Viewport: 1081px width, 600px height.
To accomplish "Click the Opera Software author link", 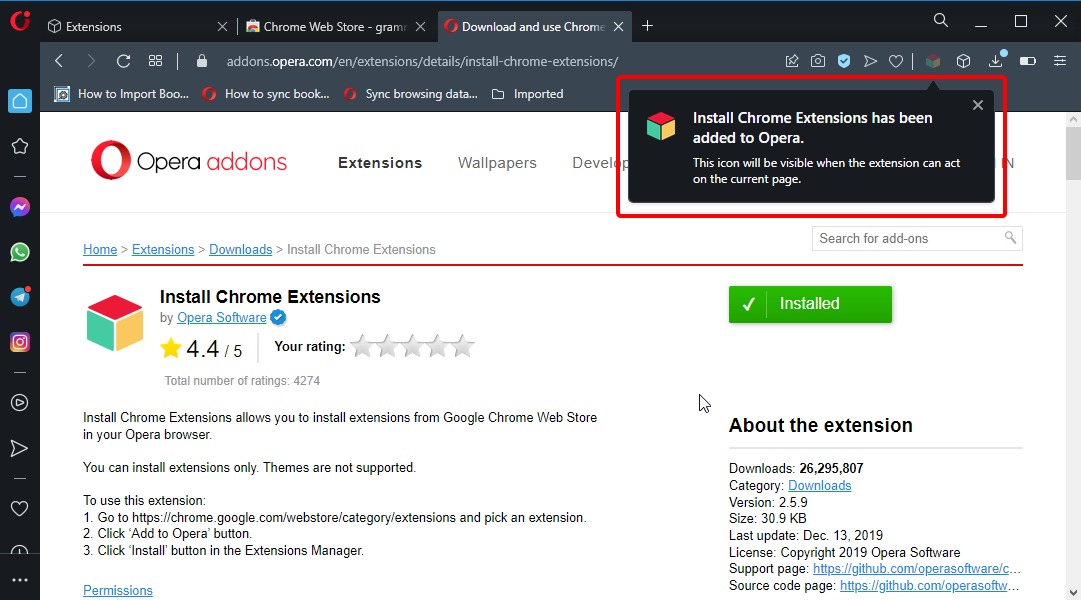I will tap(221, 318).
